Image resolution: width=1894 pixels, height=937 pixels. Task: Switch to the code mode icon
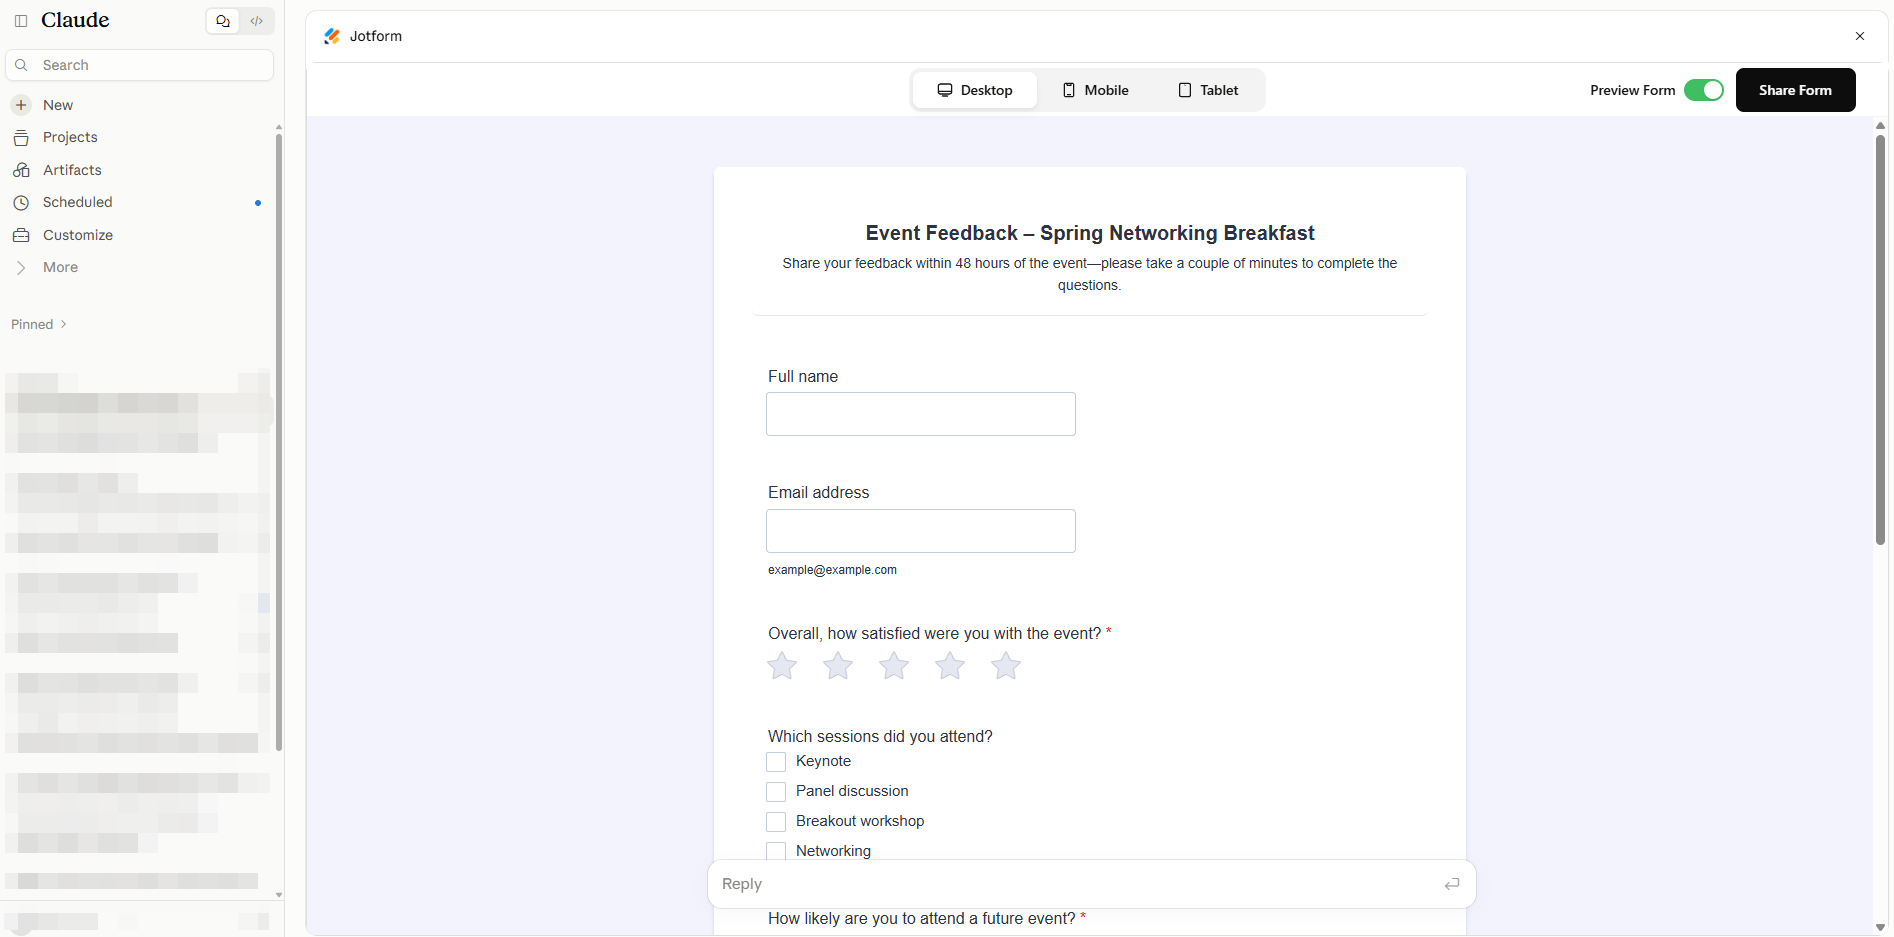pos(257,21)
